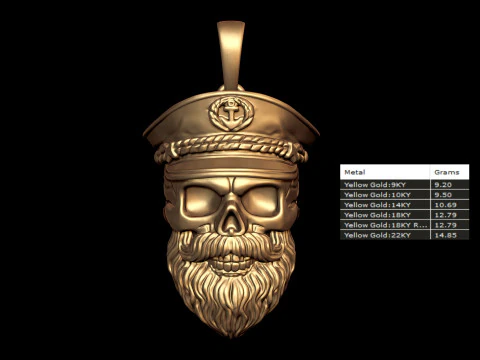Select the Yellow Gold:18KY row label
Viewport: 480px width, 360px height.
377,215
